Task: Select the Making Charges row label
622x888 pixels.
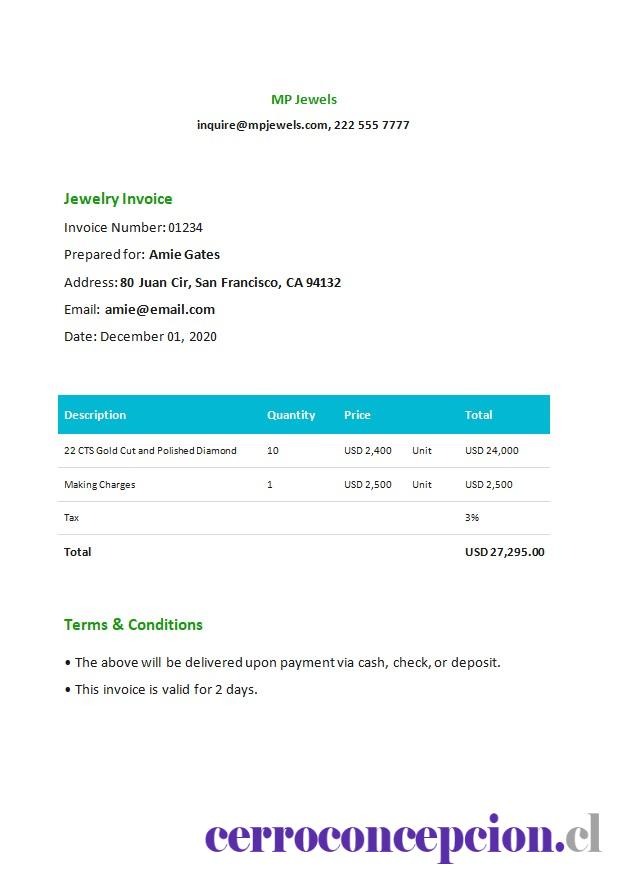Action: pos(100,485)
